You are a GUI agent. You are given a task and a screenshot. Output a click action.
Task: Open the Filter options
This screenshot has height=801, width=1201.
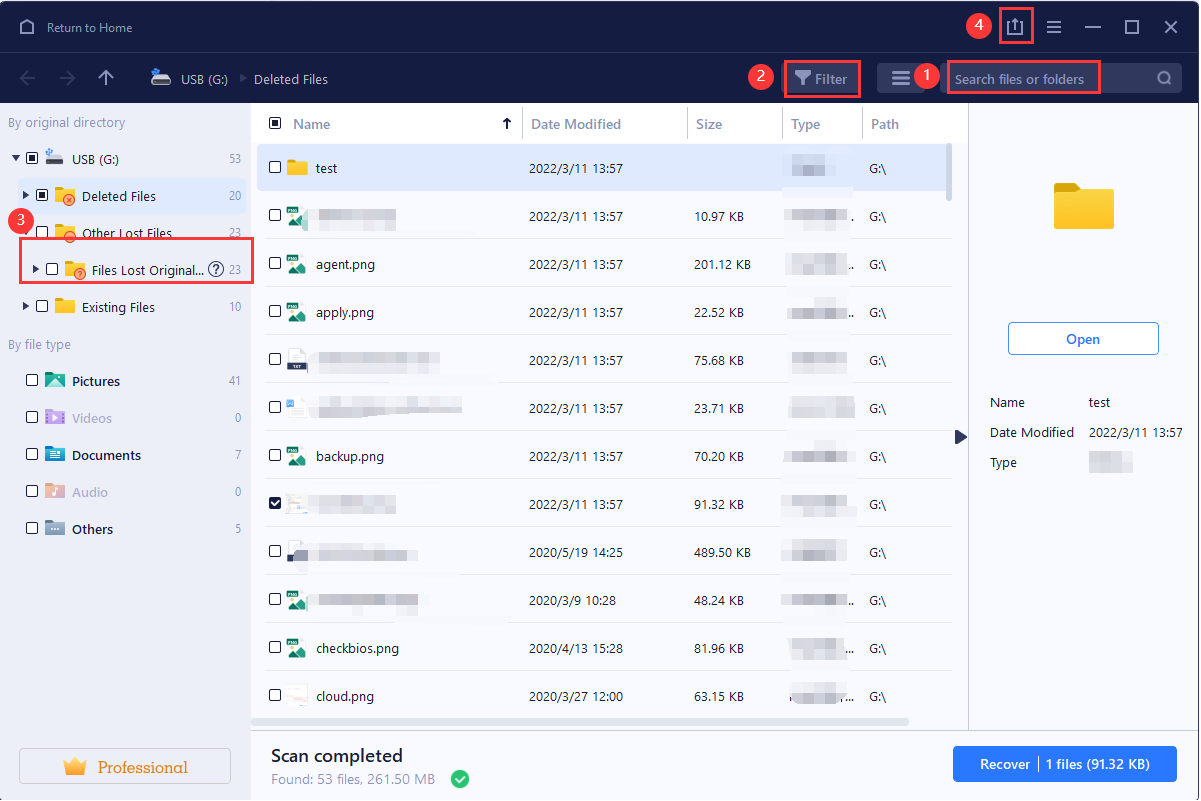[822, 77]
